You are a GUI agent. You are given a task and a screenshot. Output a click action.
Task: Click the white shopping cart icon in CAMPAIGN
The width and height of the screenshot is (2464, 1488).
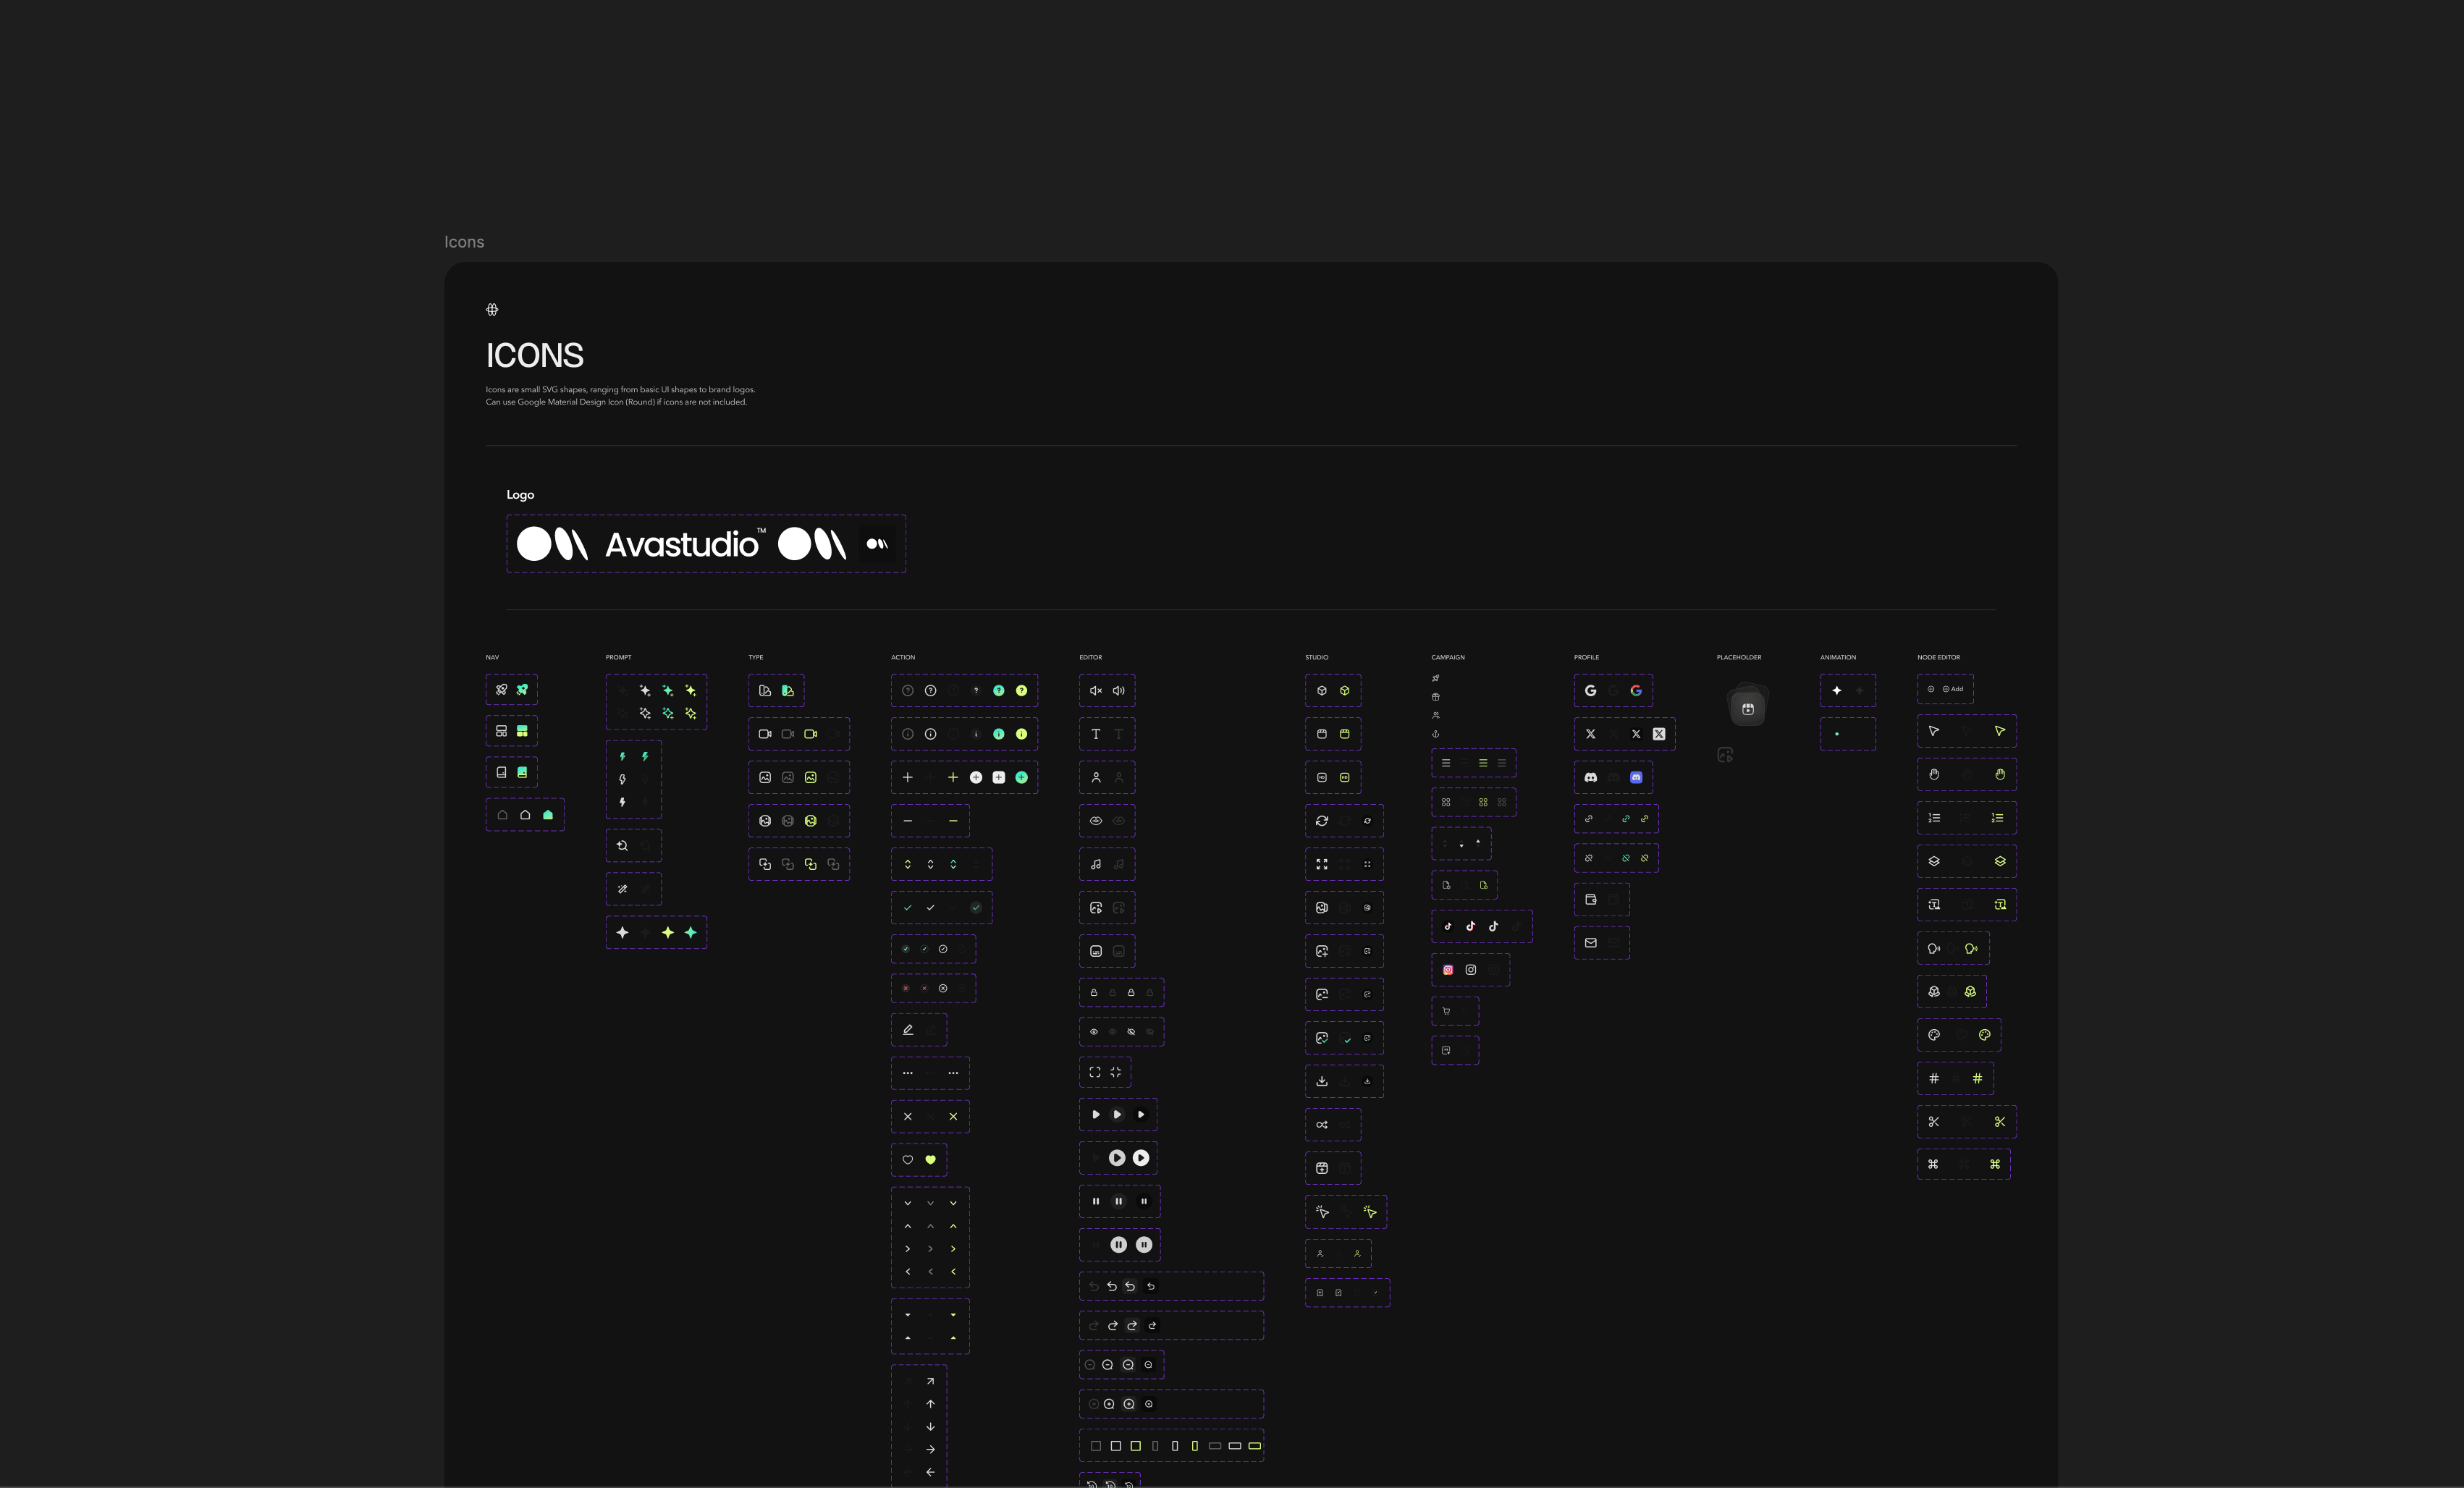[x=1446, y=1011]
